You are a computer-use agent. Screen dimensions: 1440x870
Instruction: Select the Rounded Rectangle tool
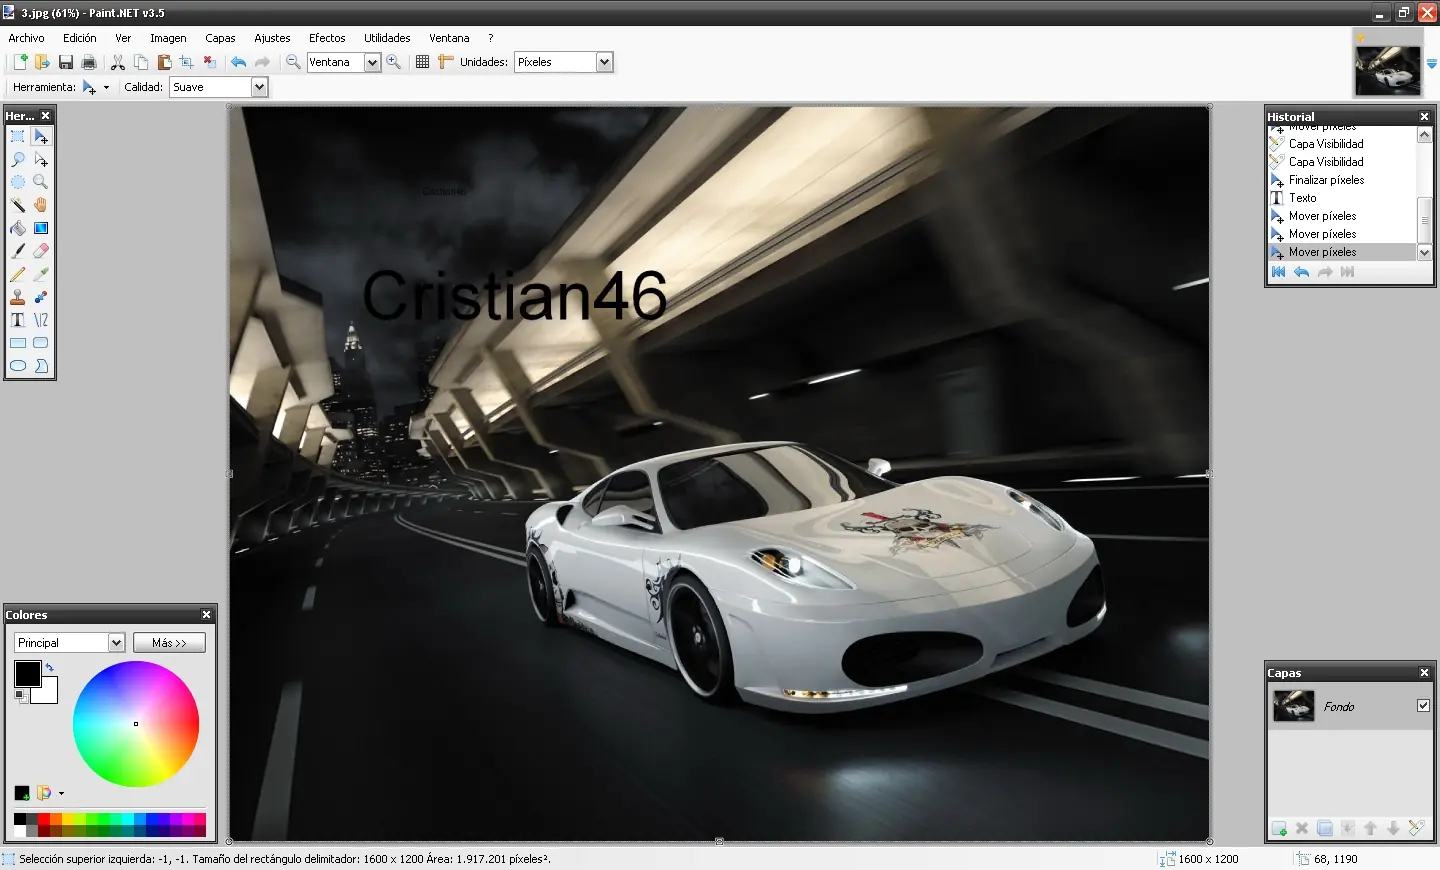point(41,343)
